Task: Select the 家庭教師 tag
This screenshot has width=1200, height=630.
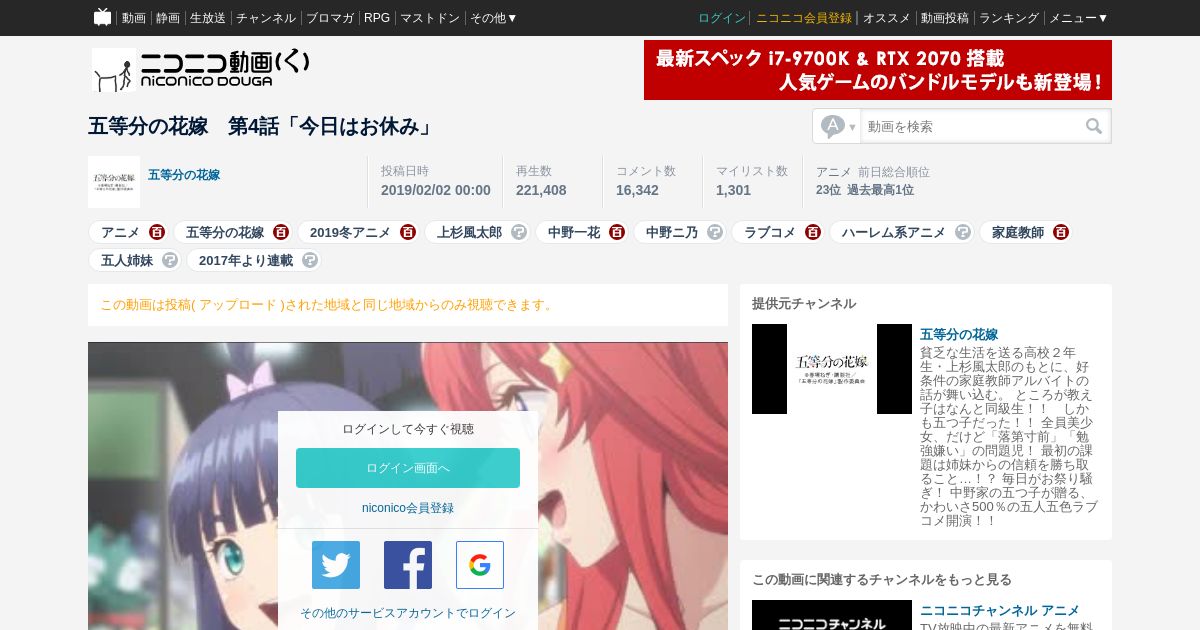Action: tap(1018, 232)
